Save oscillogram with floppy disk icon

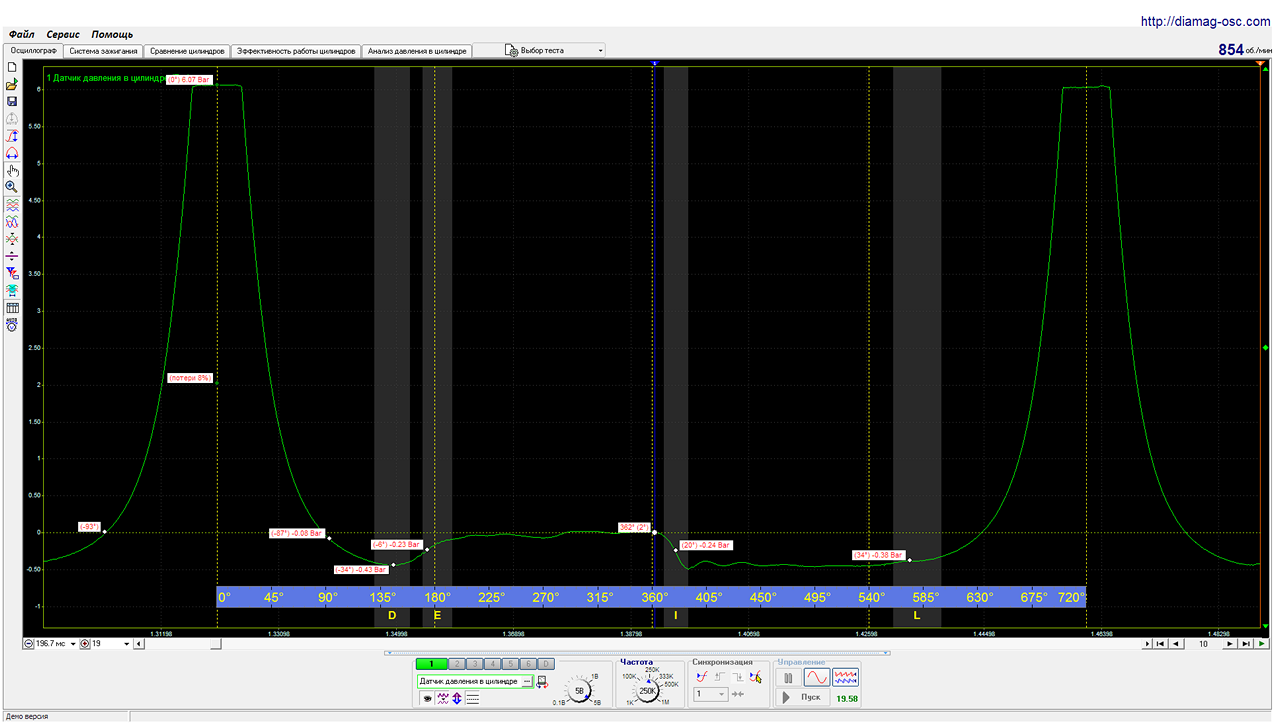(12, 101)
